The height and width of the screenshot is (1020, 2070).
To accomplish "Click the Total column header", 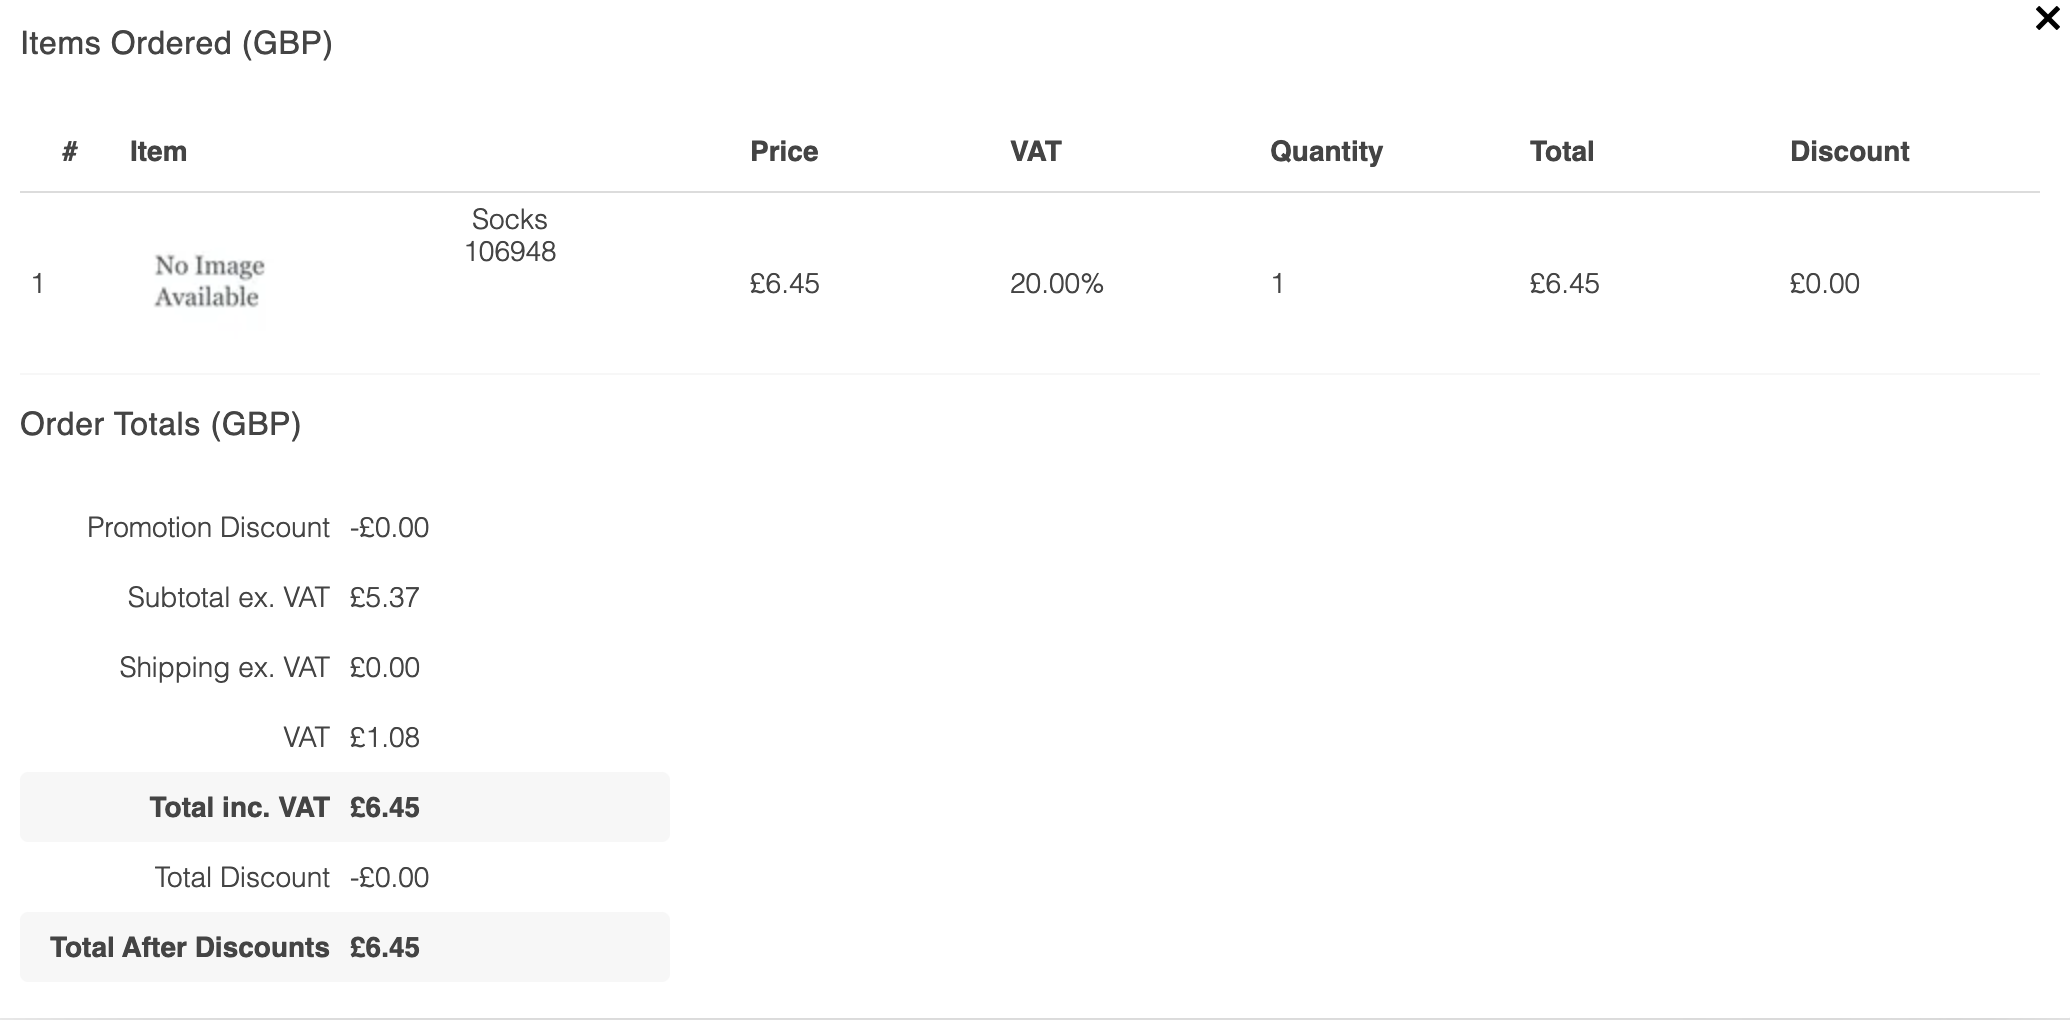I will coord(1562,151).
